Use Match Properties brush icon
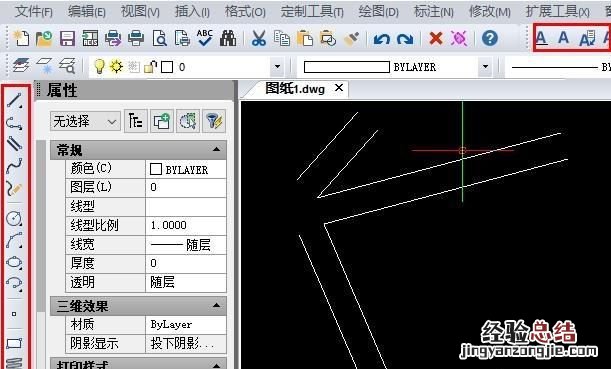The image size is (611, 369). pyautogui.click(x=351, y=39)
